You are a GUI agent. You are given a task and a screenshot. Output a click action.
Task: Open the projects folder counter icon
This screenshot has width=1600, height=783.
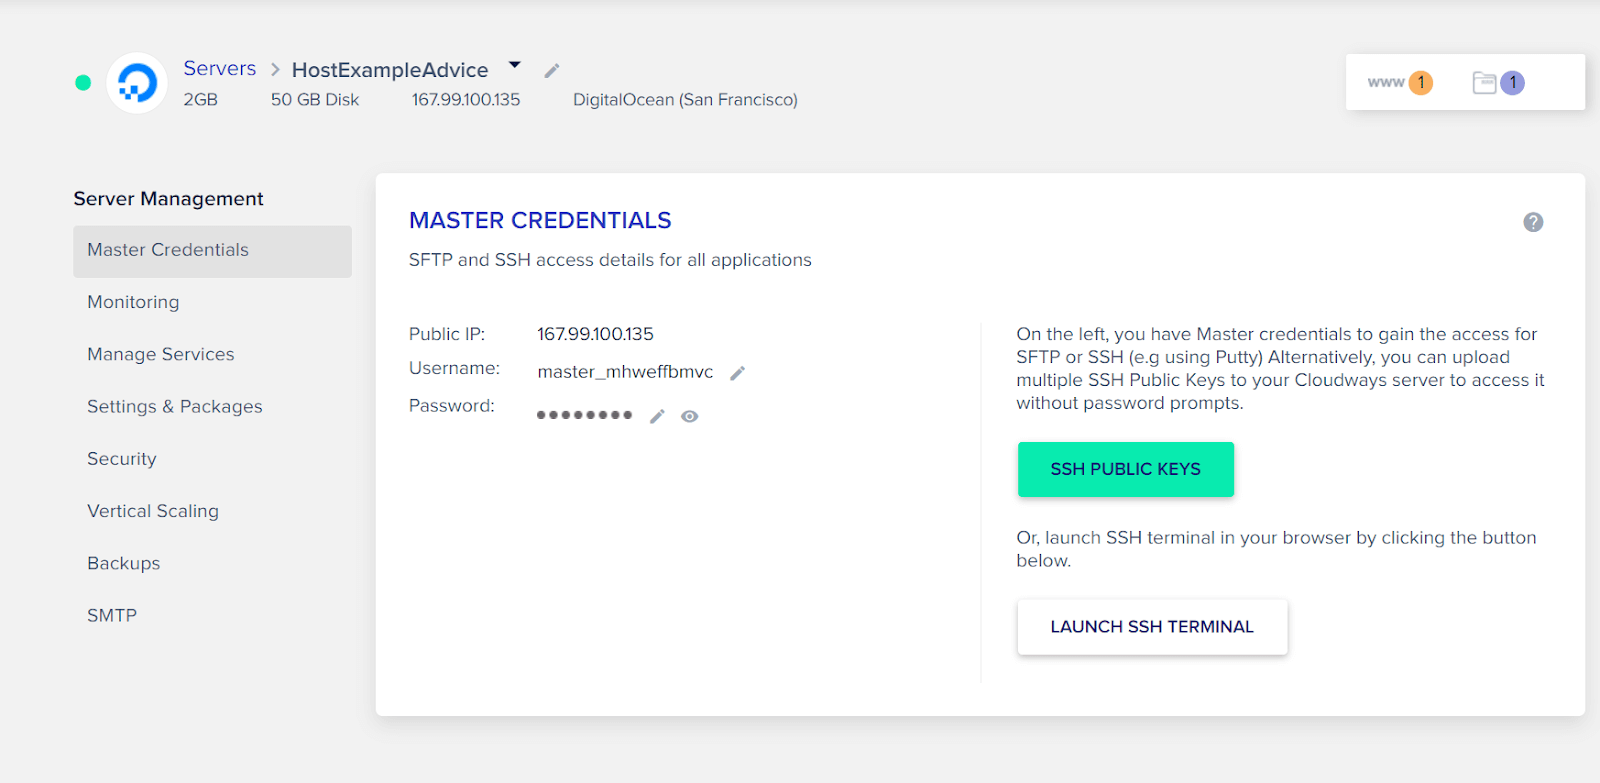coord(1498,82)
